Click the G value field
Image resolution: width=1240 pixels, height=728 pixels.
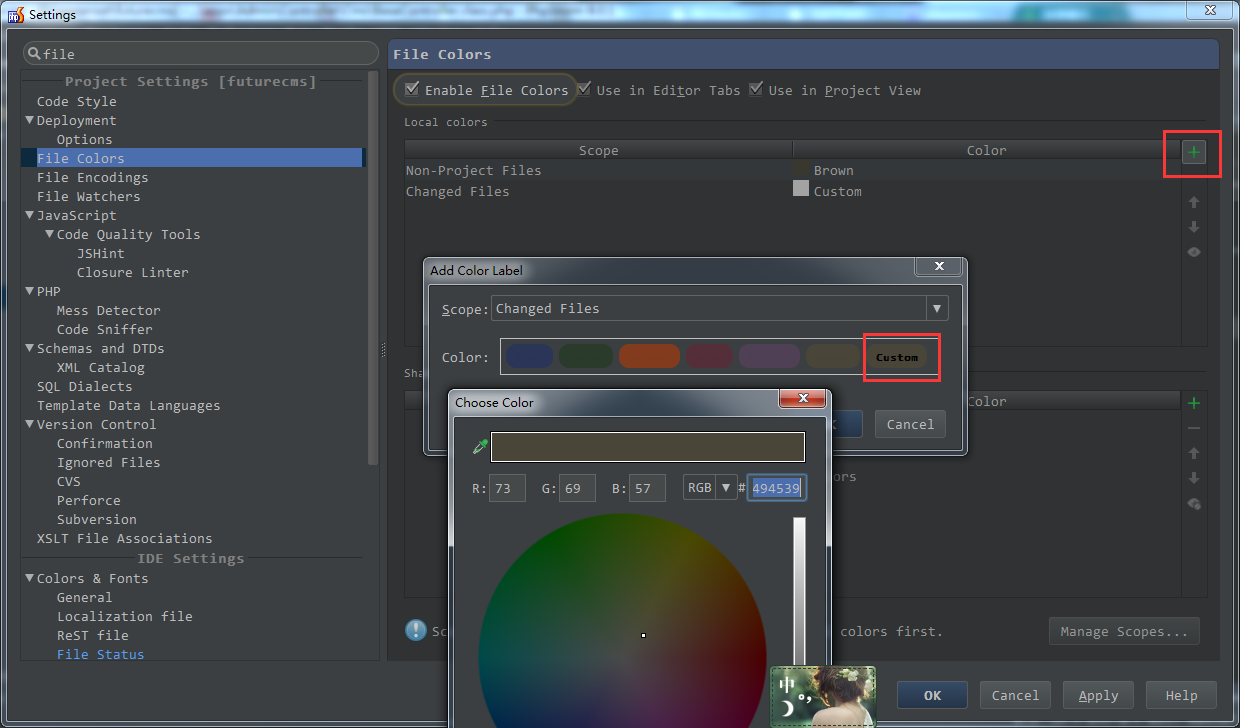577,488
